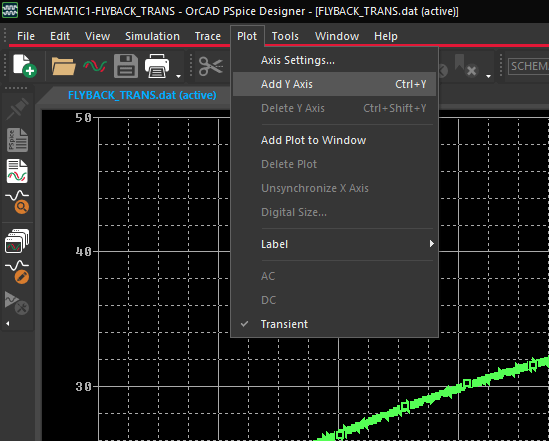Screen dimensions: 549x441
Task: Select Add Y Axis menu entry
Action: [334, 84]
